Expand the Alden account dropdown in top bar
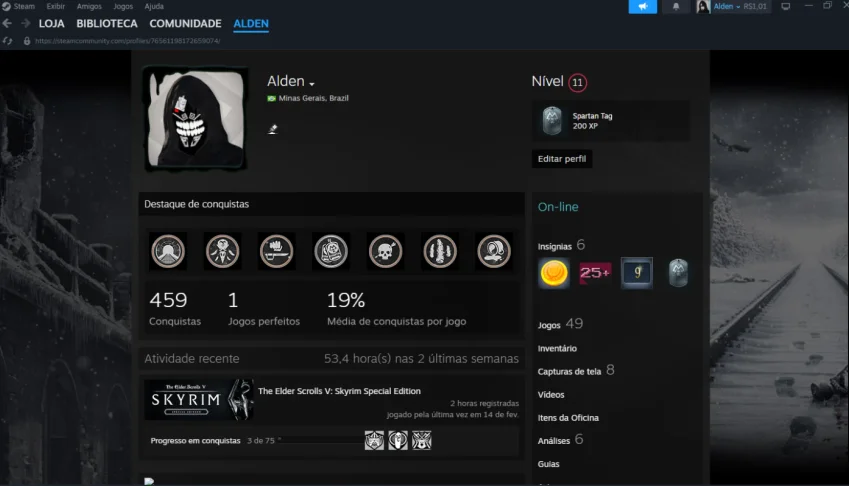This screenshot has width=849, height=486. click(727, 6)
